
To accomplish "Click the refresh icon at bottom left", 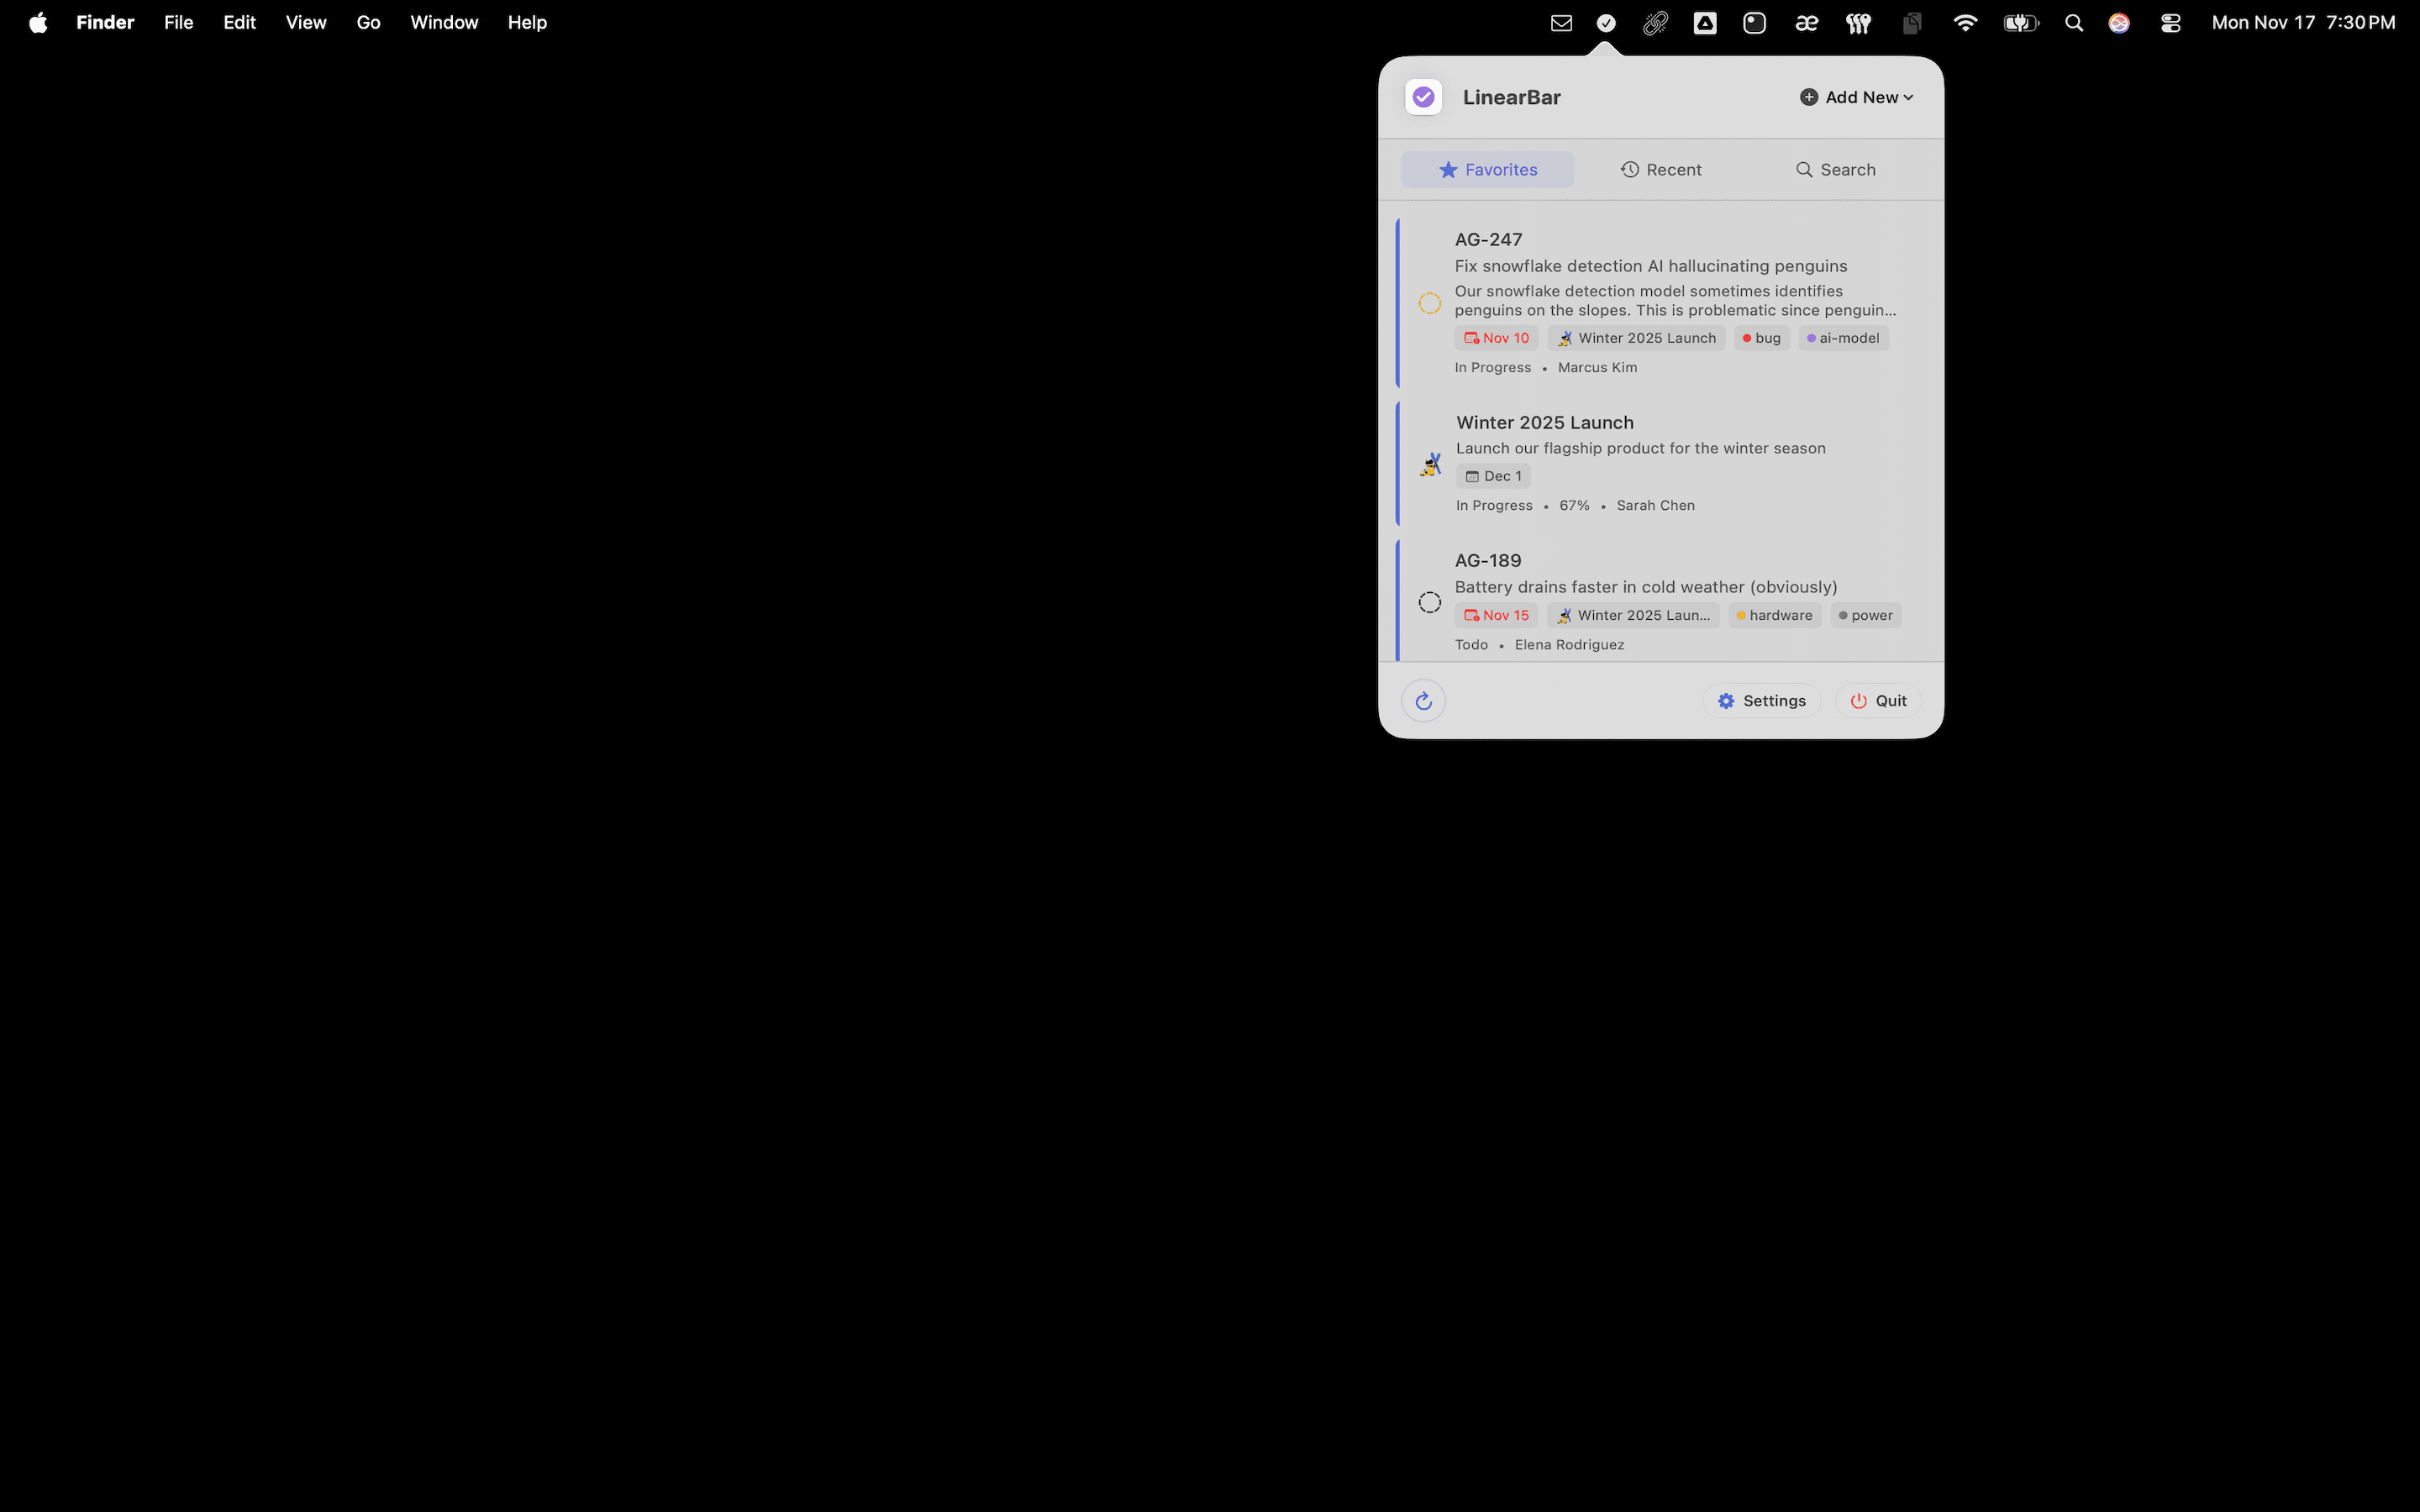I will click(x=1423, y=700).
